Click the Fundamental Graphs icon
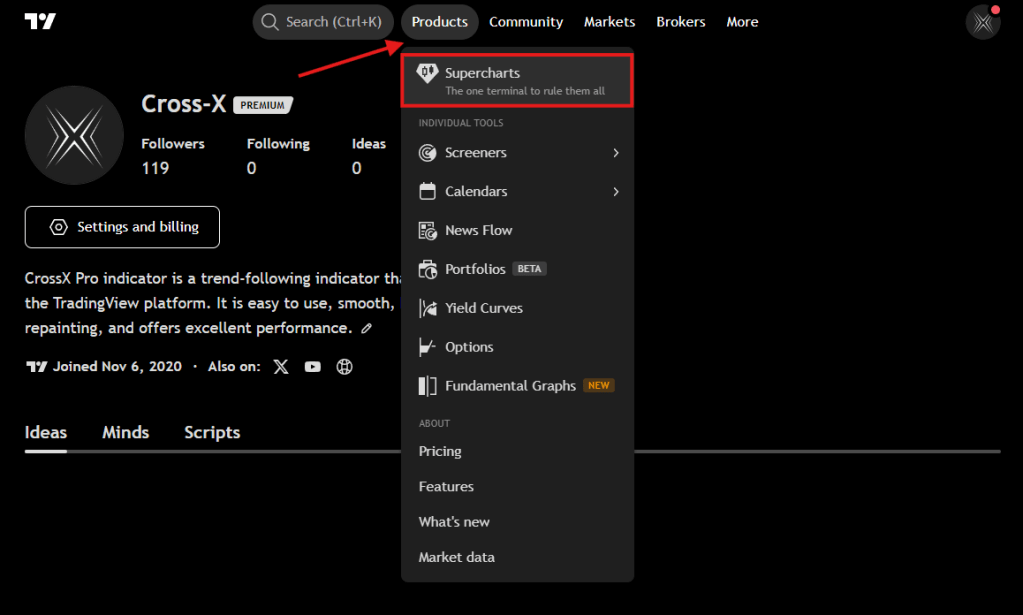The image size is (1023, 615). click(427, 386)
